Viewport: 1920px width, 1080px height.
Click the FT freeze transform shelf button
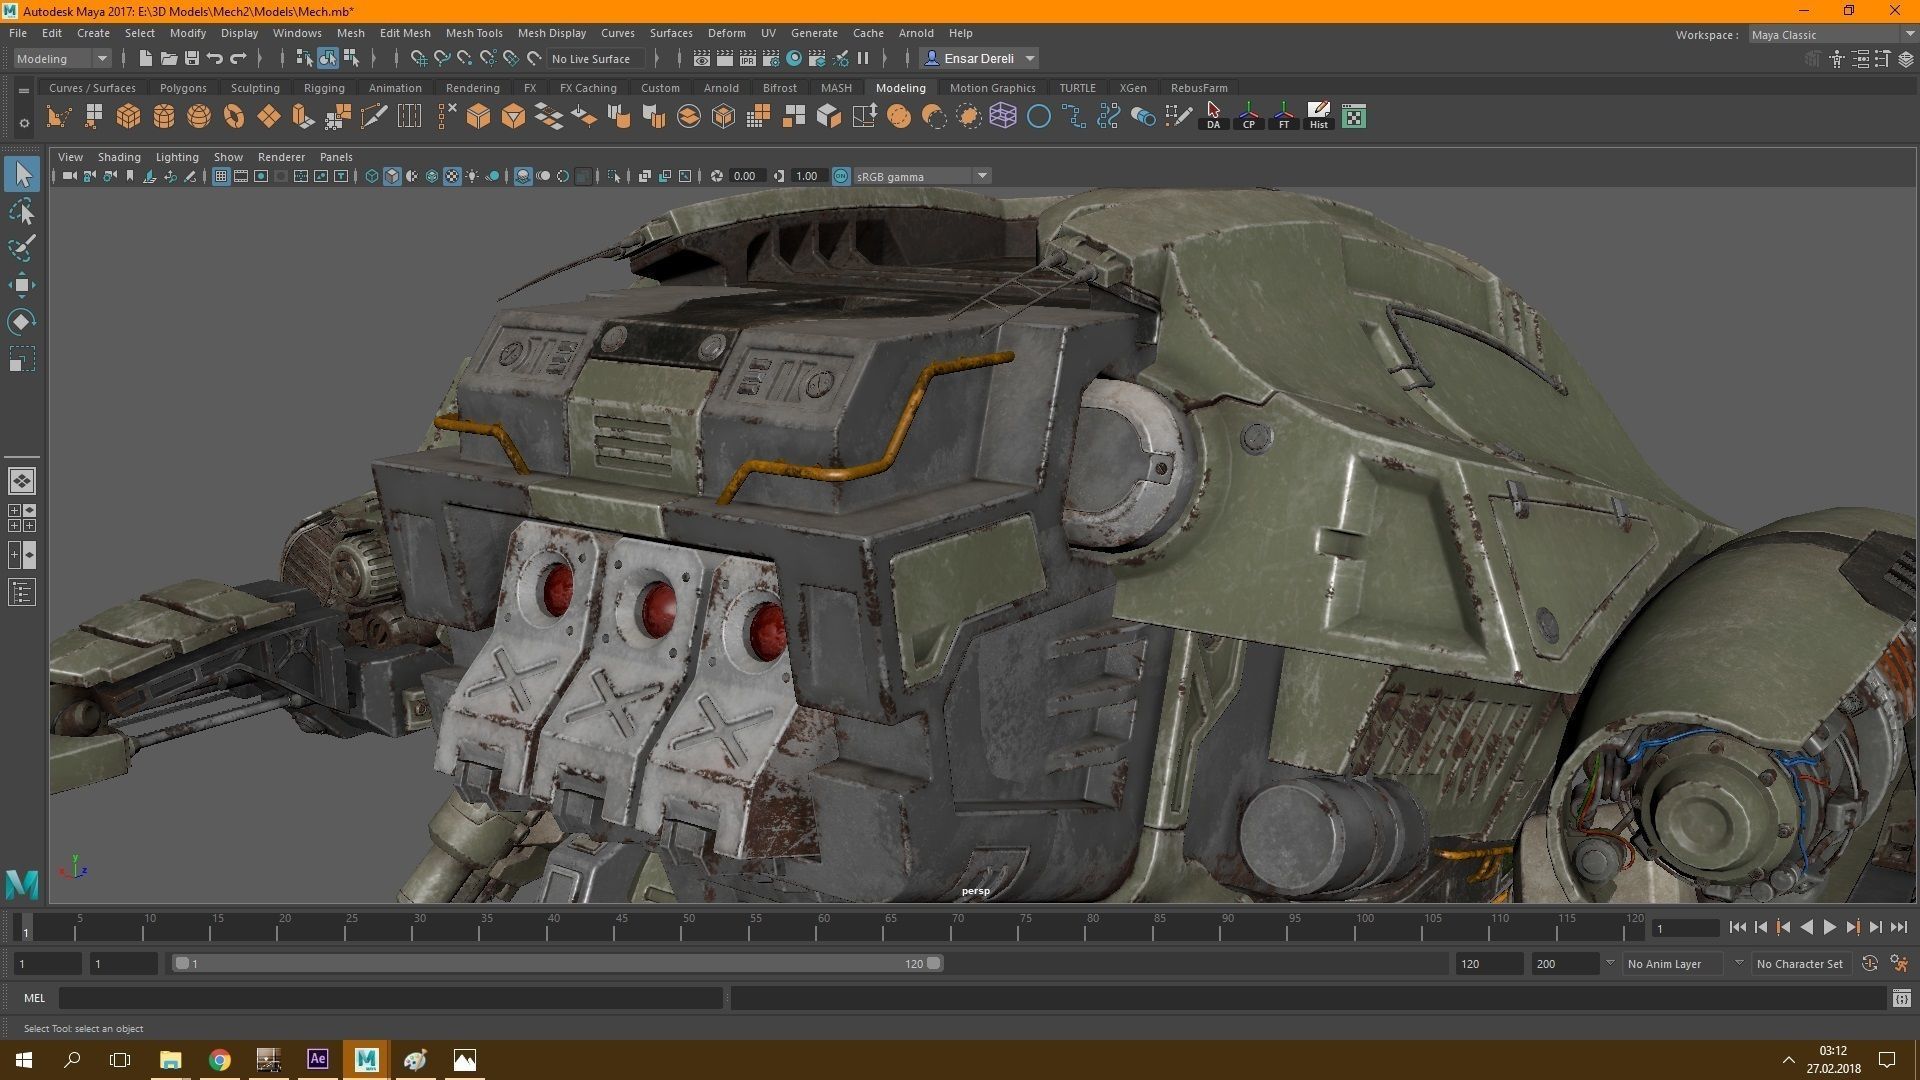(1284, 117)
